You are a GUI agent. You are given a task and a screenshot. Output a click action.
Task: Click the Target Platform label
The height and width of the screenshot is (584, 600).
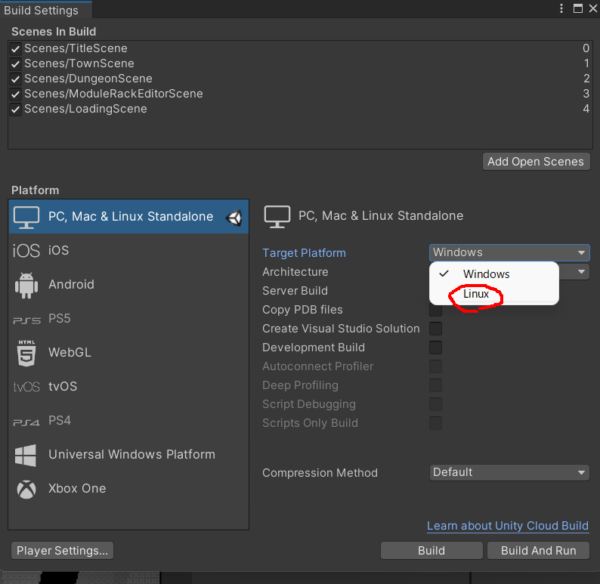[x=304, y=253]
